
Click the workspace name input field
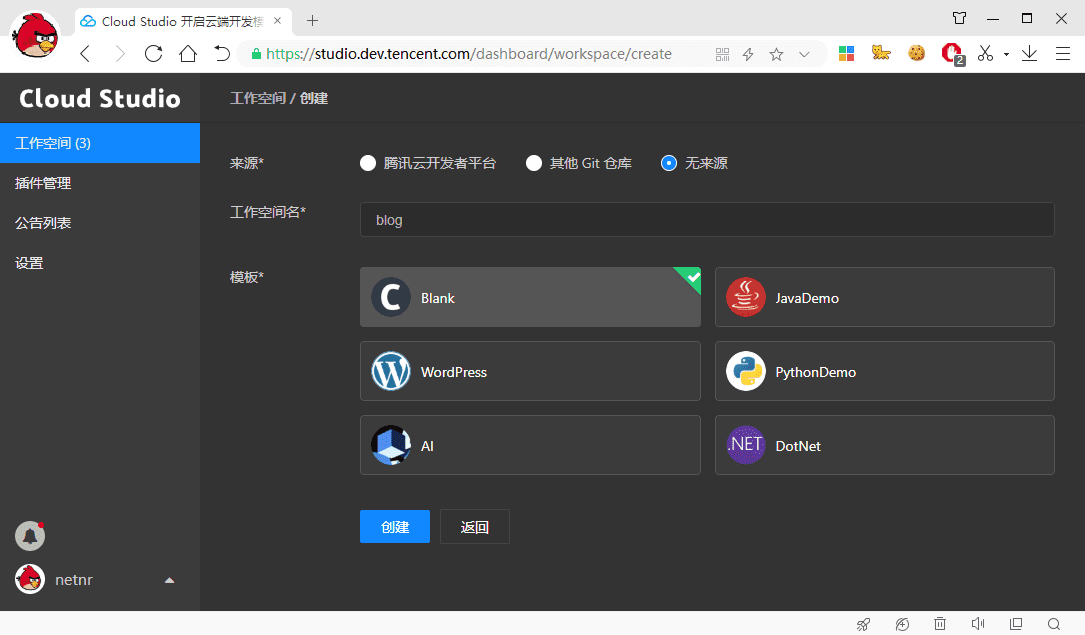point(706,220)
